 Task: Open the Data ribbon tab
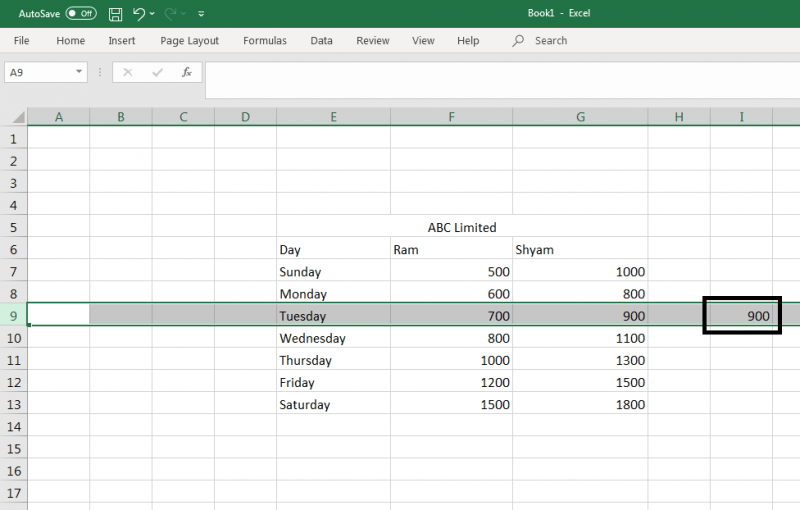click(x=321, y=40)
